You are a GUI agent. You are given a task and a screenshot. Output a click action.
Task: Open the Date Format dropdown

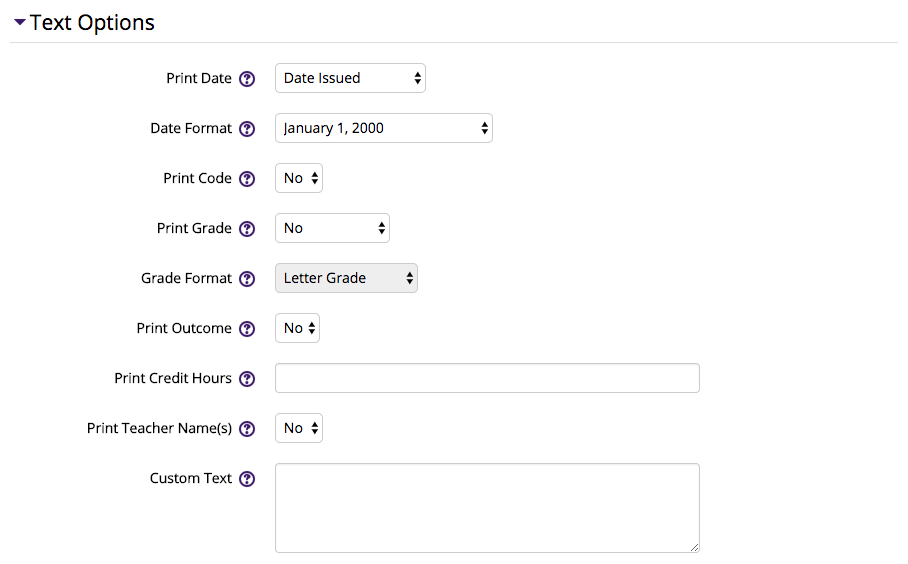(x=384, y=128)
